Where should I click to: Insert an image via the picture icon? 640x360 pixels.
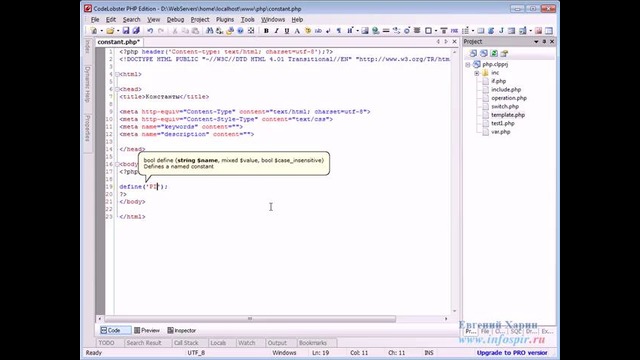tap(365, 31)
